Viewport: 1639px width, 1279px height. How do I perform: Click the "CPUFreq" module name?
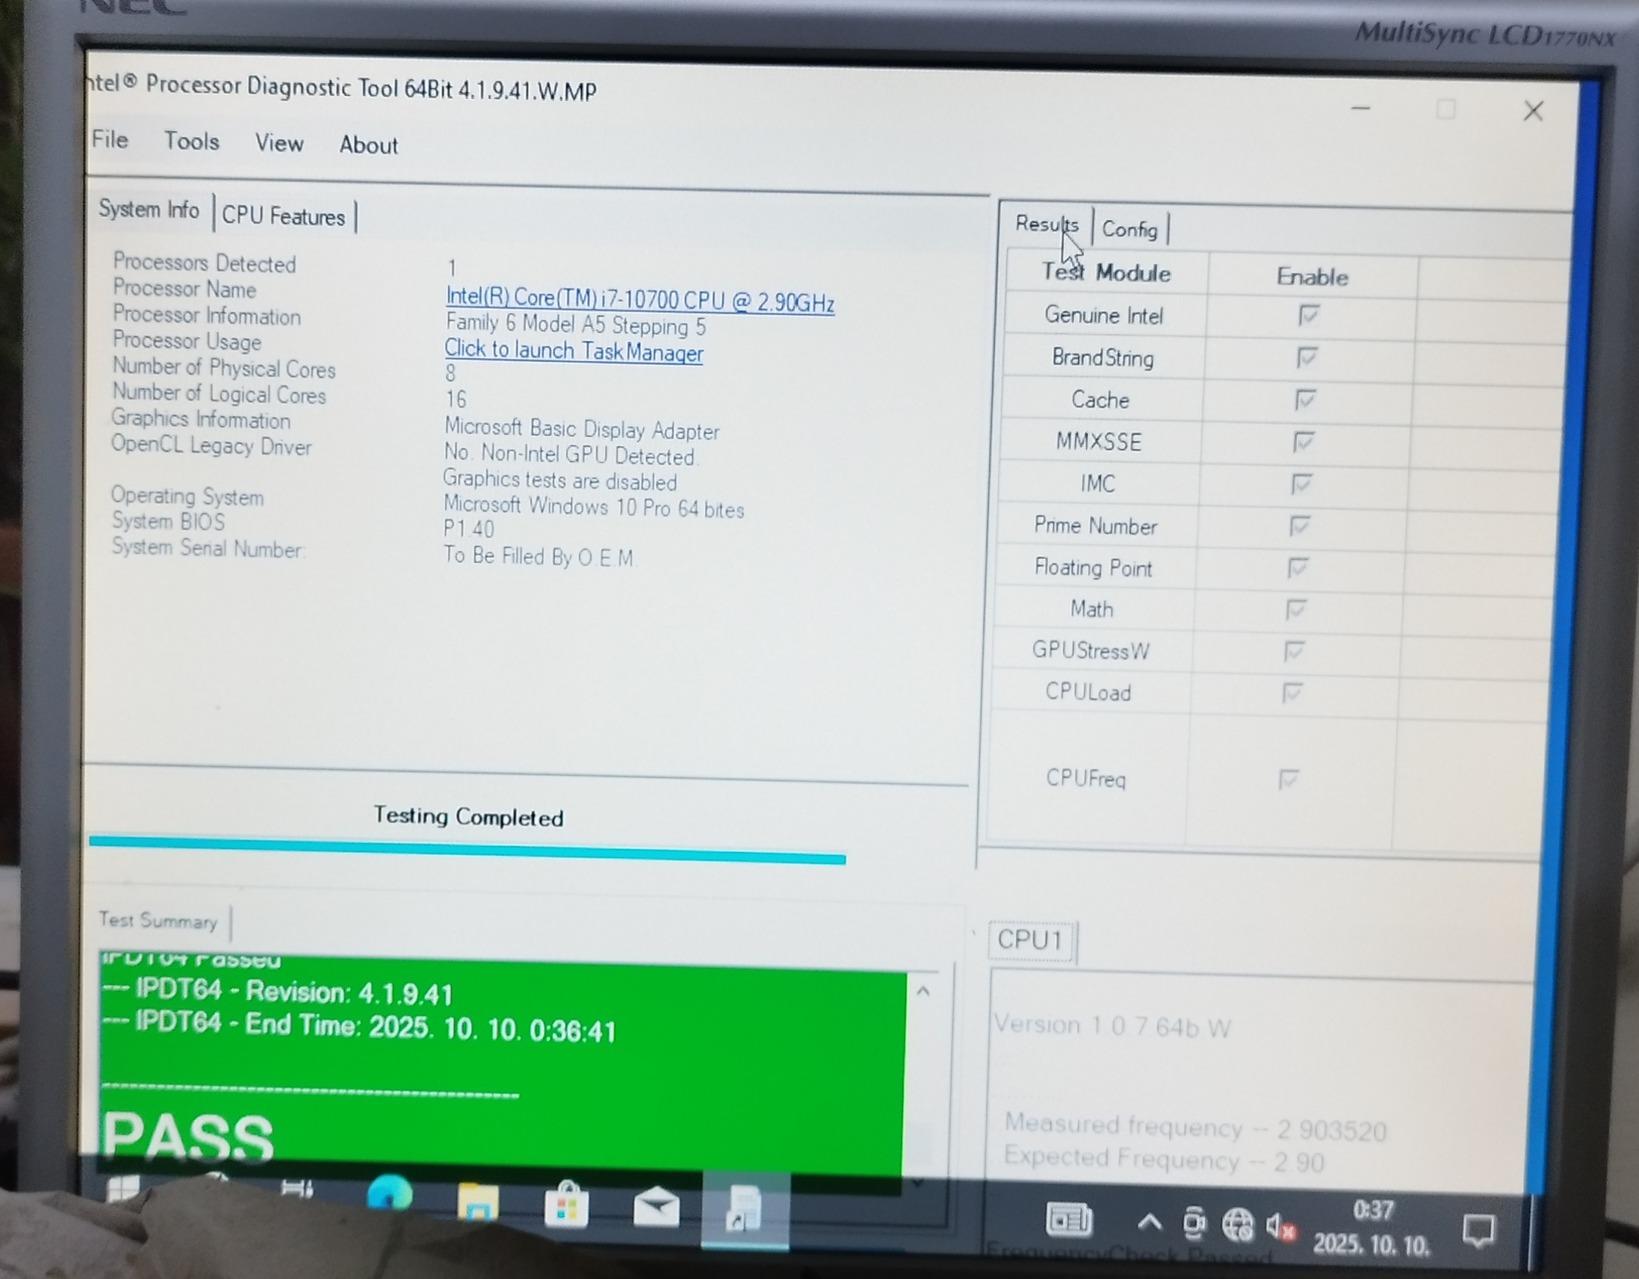tap(1085, 778)
